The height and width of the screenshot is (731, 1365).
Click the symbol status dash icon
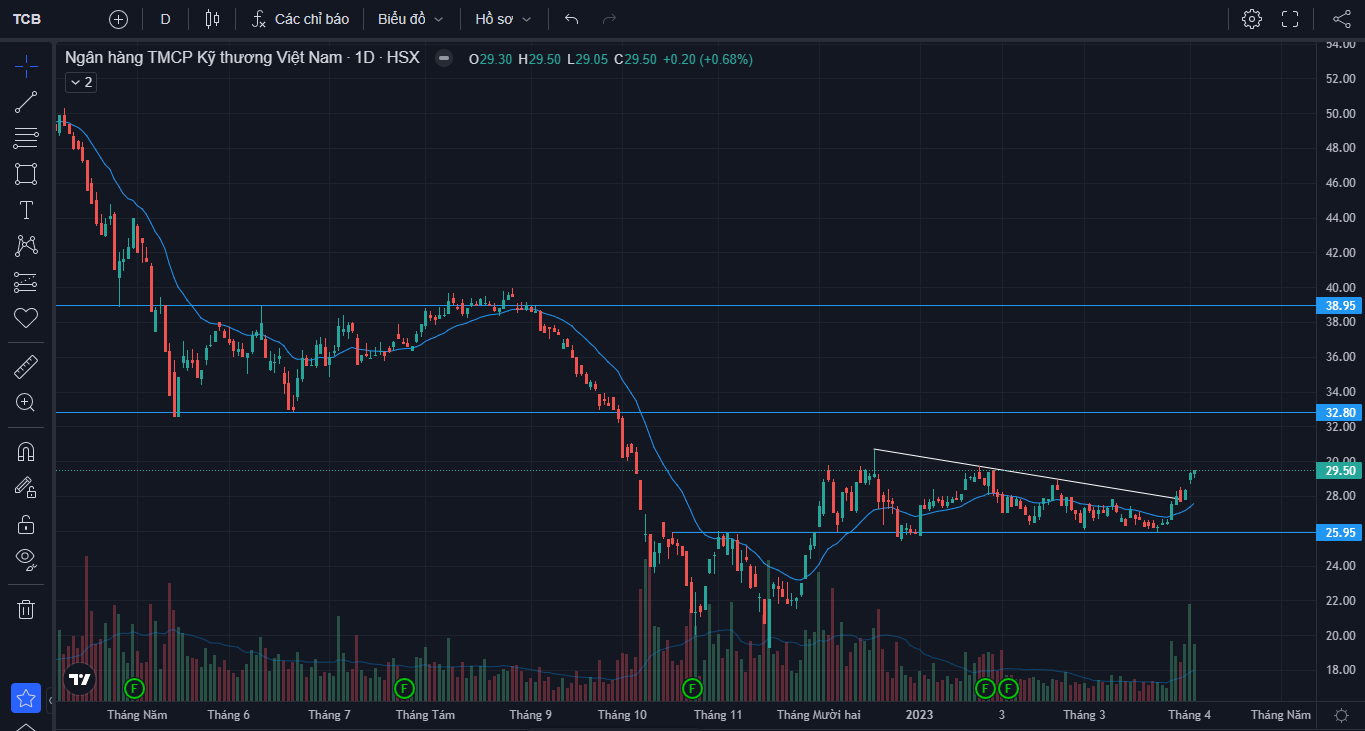pyautogui.click(x=444, y=59)
